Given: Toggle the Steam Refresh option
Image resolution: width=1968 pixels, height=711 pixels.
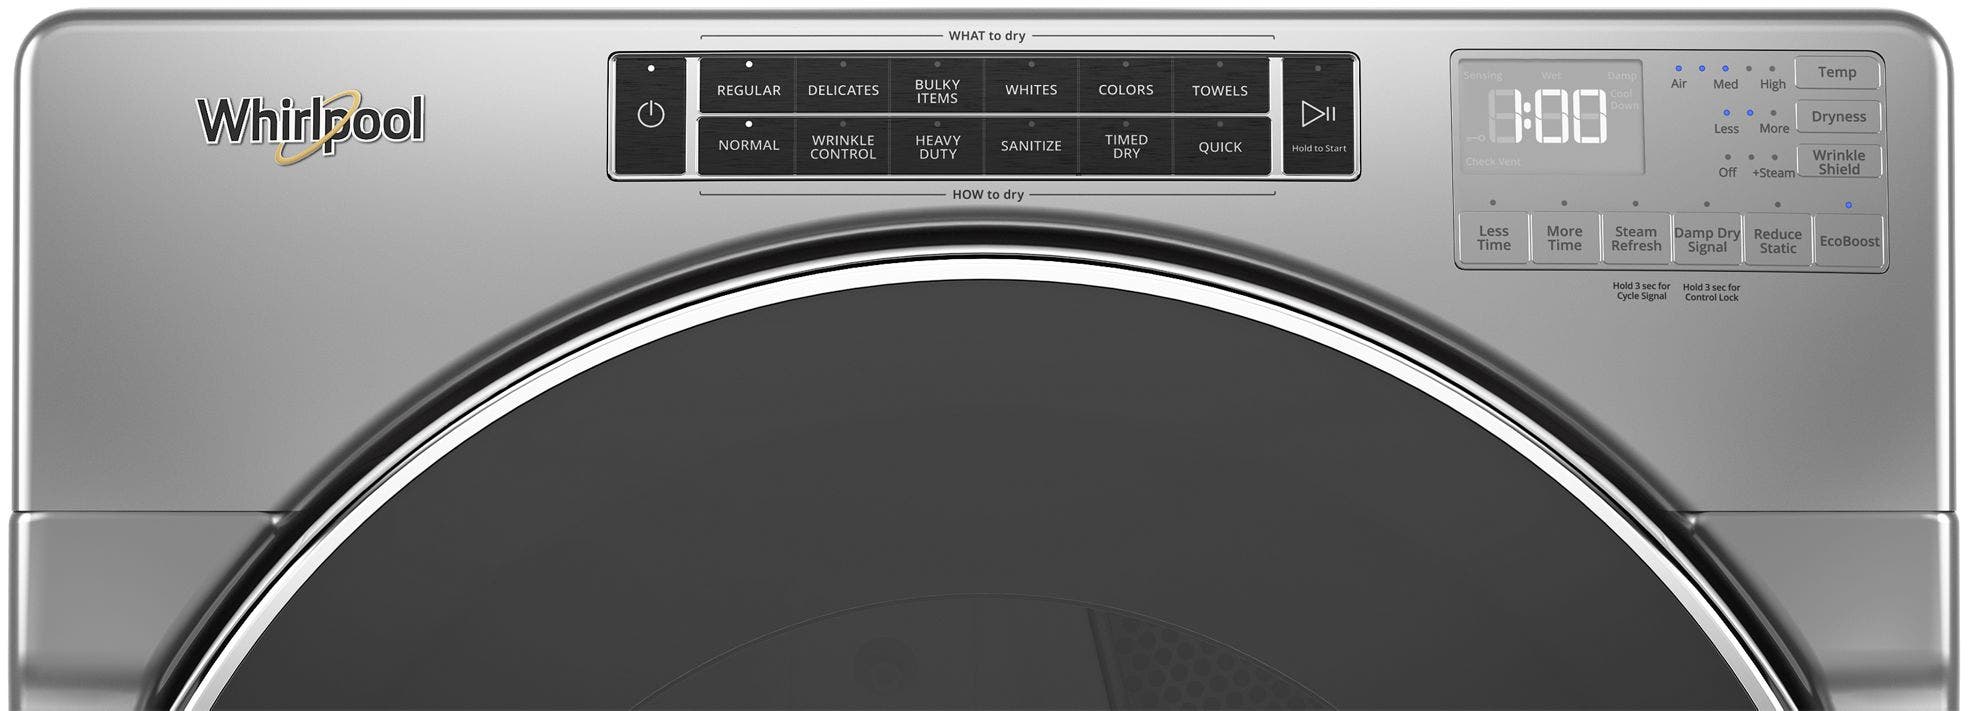Looking at the screenshot, I should point(1636,239).
